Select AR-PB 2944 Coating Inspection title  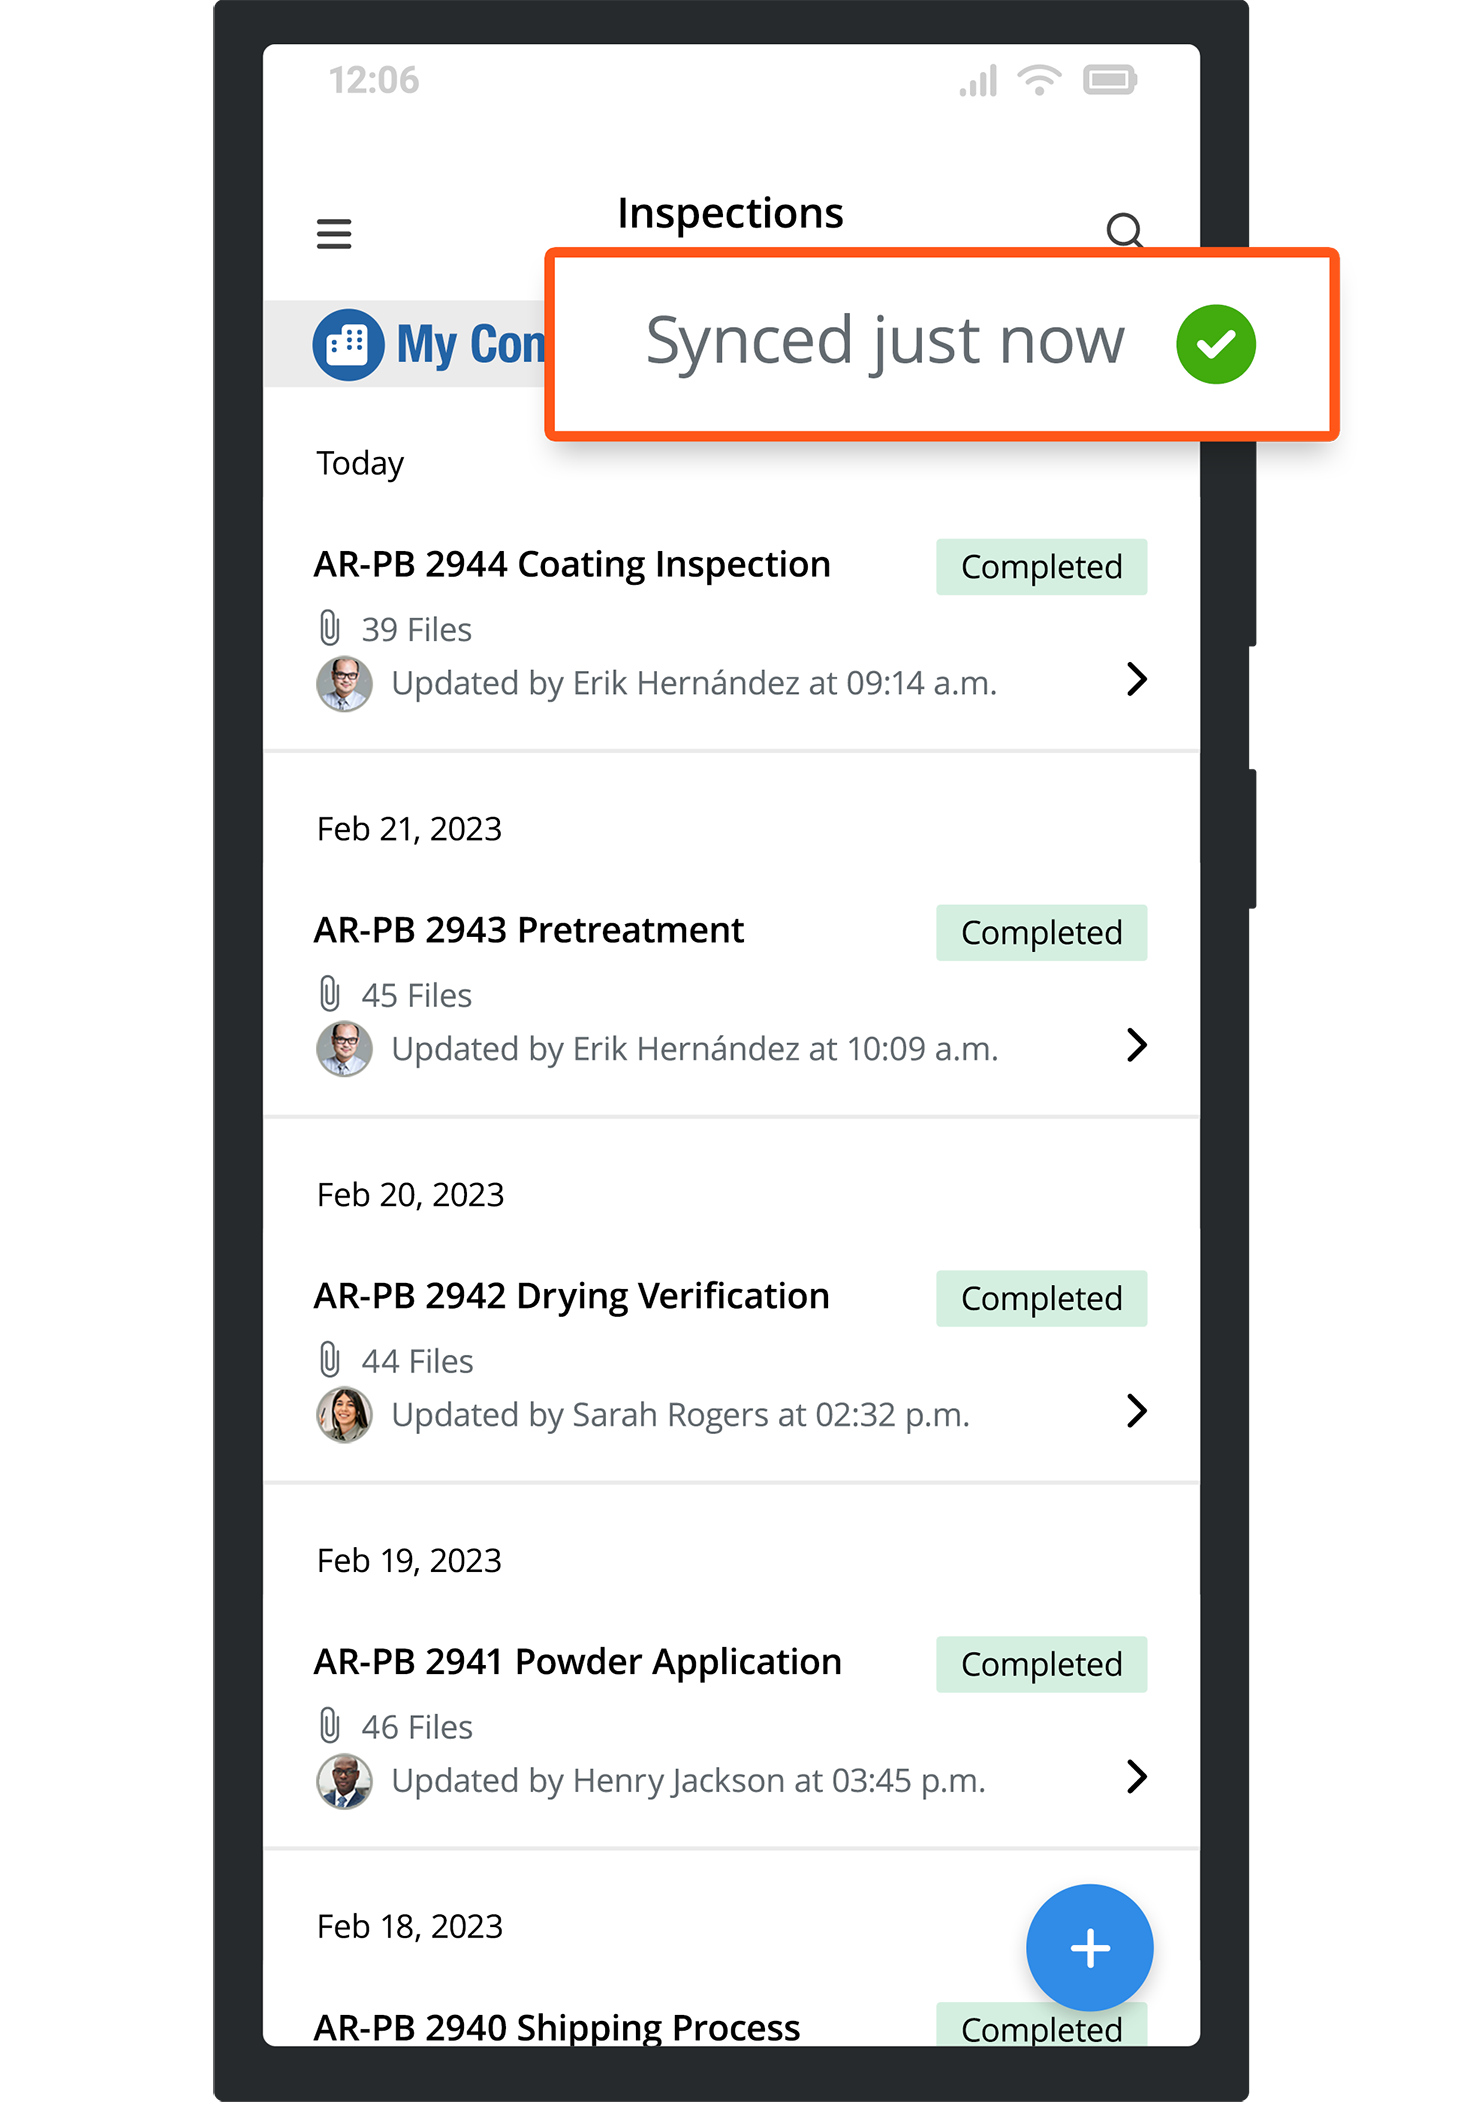572,565
